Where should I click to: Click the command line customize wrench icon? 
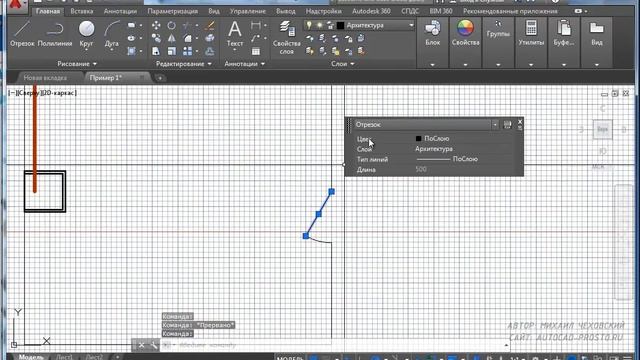[154, 345]
